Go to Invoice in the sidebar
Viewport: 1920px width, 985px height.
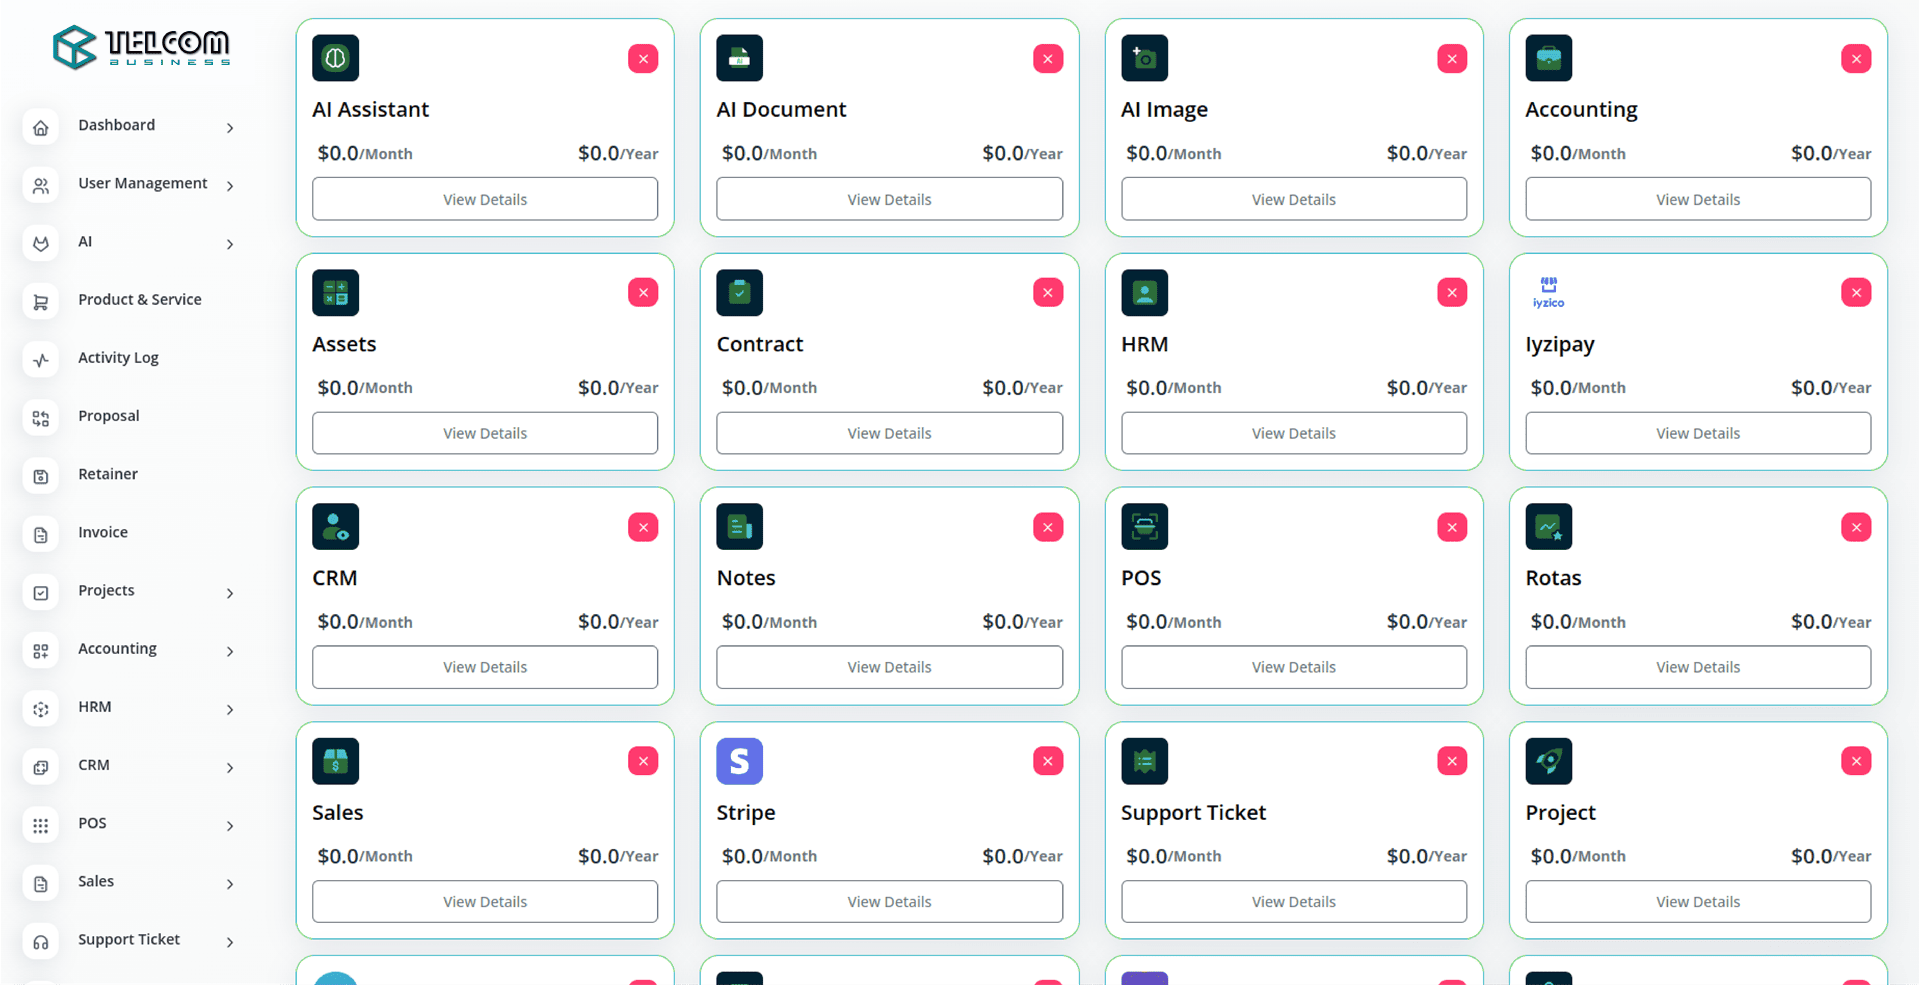click(x=103, y=532)
